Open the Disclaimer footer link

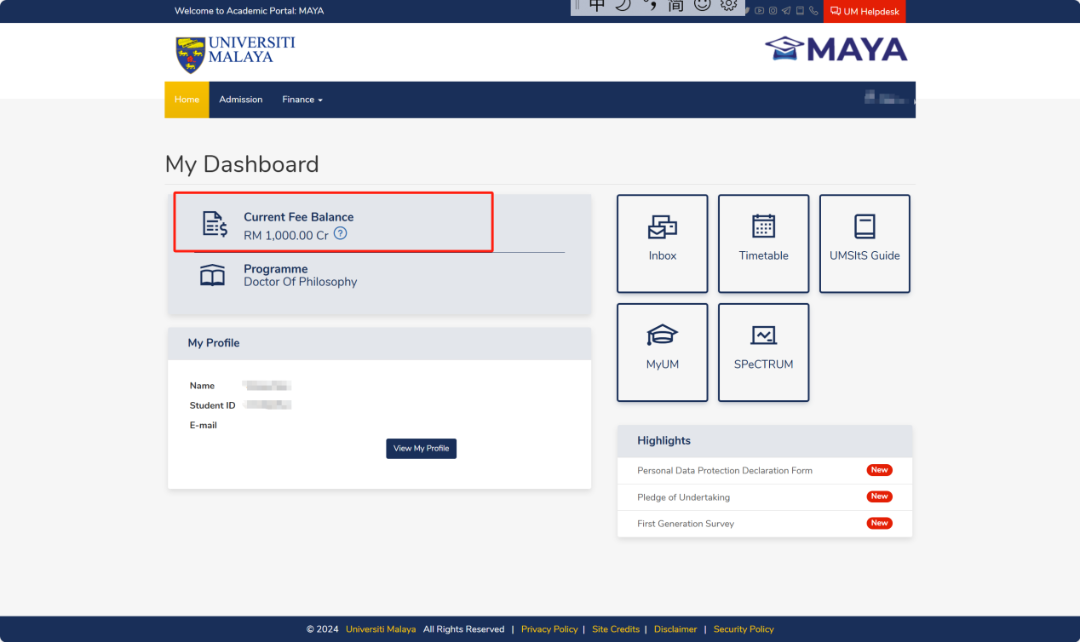[675, 629]
